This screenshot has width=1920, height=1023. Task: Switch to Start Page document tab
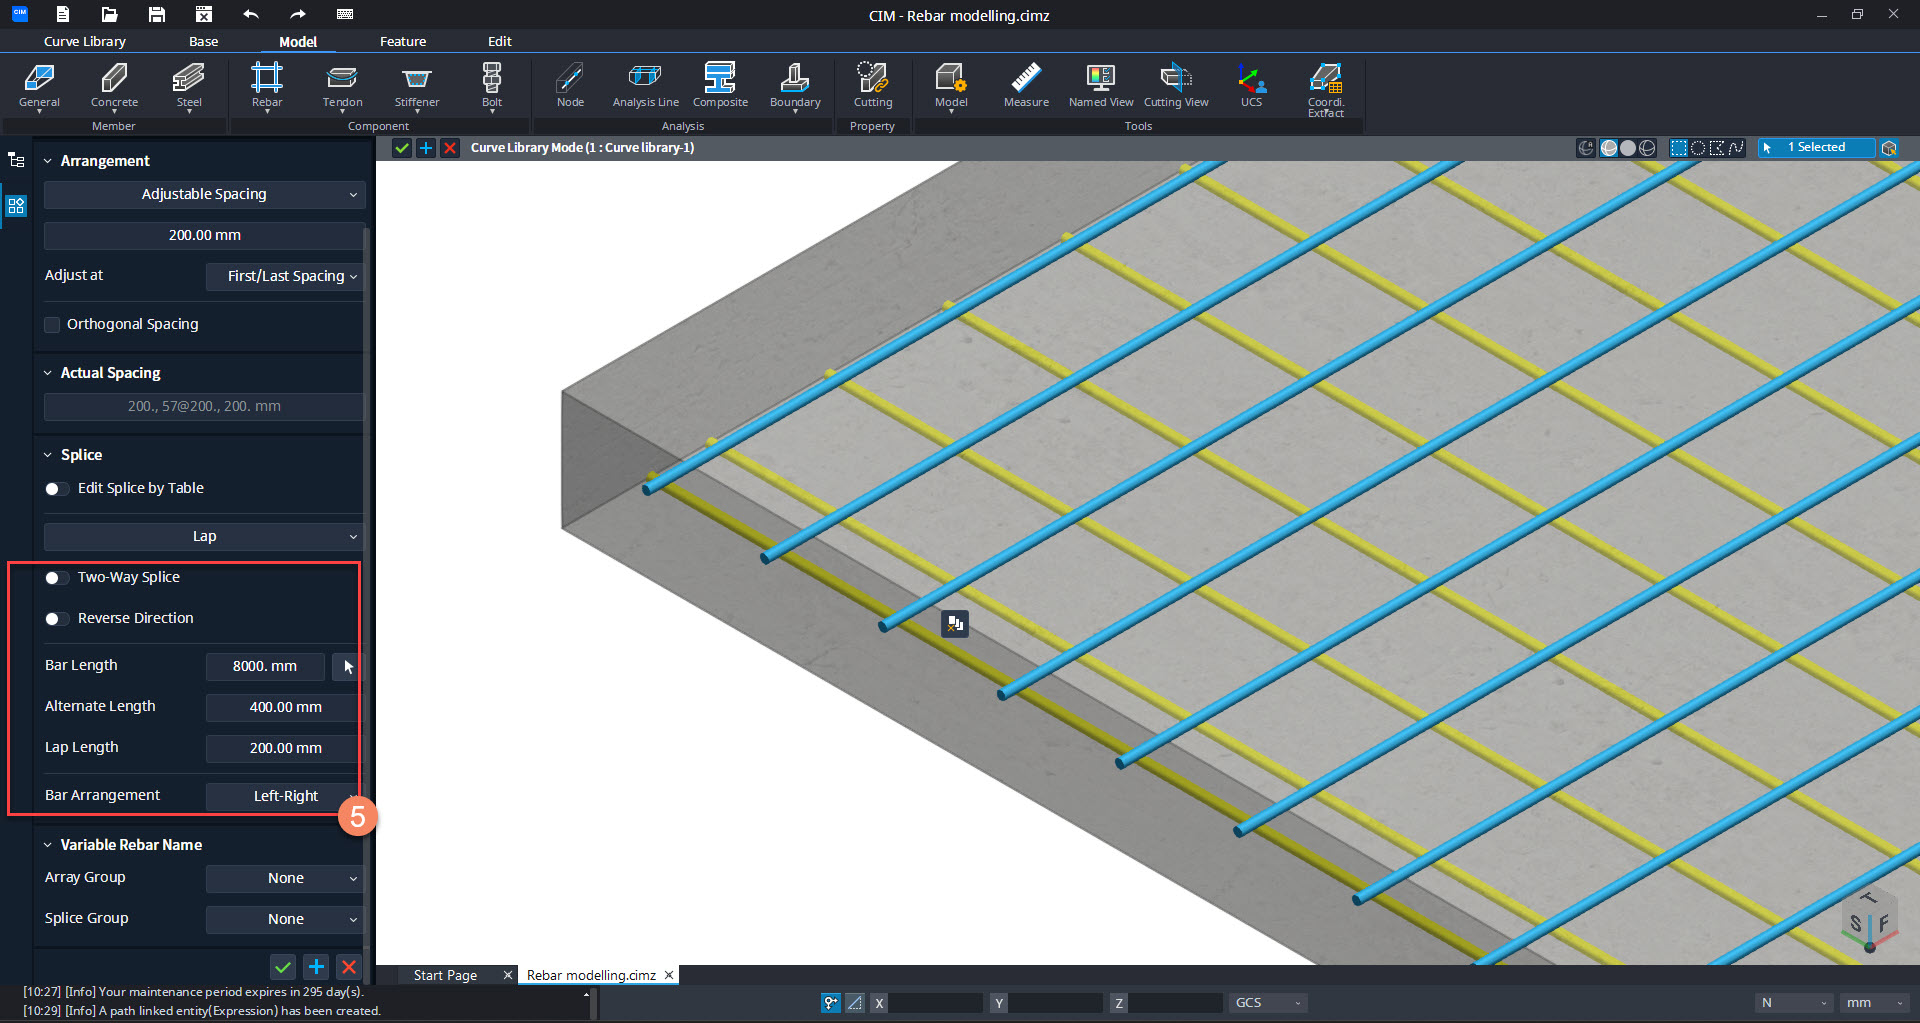[x=445, y=975]
